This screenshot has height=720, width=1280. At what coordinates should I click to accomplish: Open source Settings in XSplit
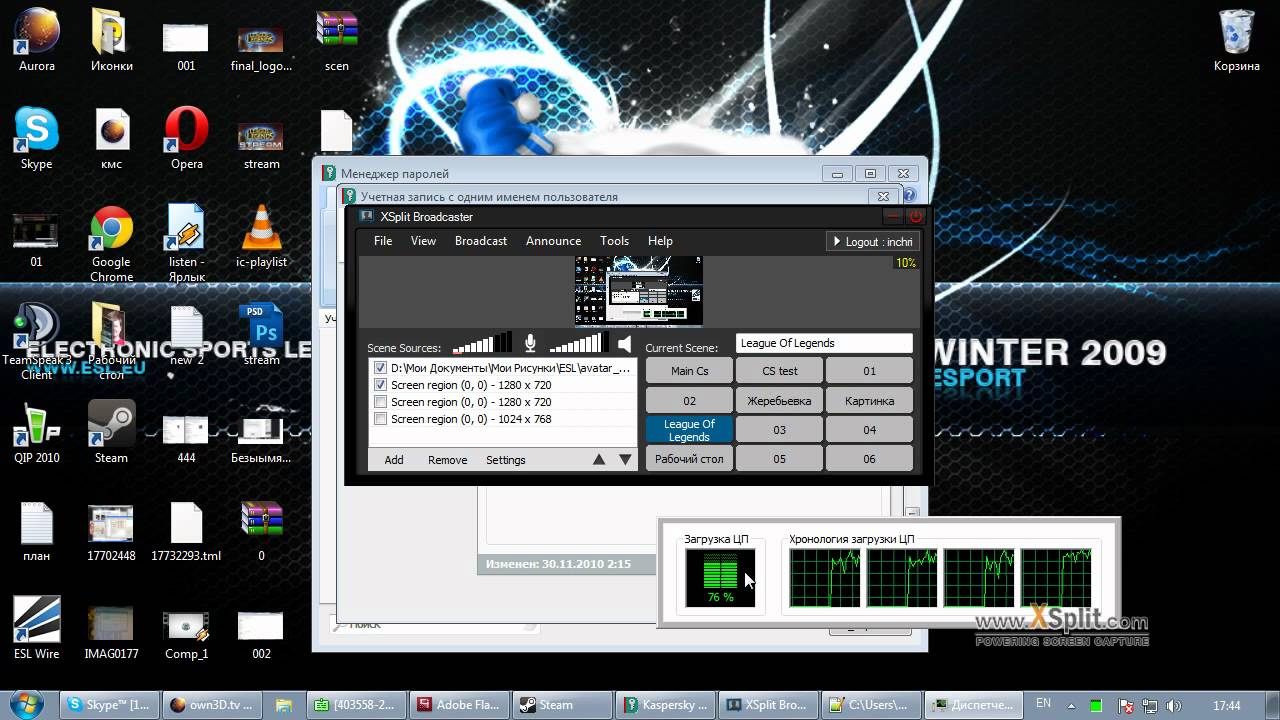coord(505,460)
